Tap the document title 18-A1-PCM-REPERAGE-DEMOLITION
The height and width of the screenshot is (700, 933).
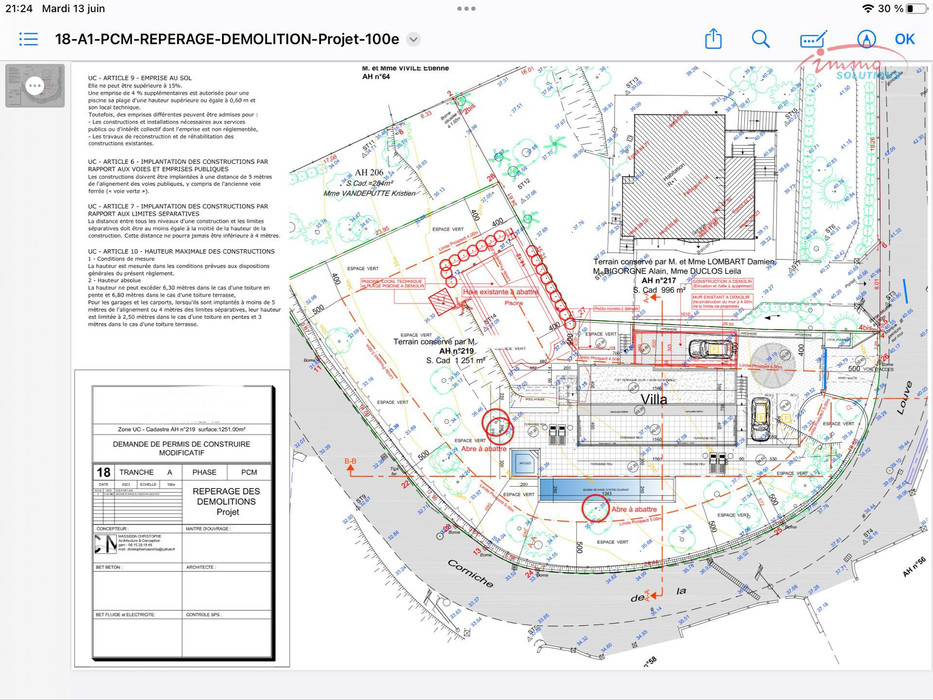(x=227, y=40)
